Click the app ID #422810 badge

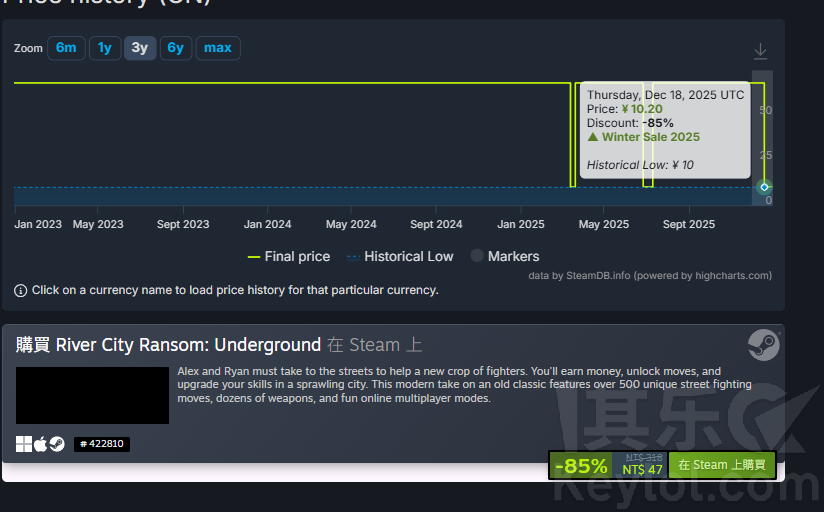click(x=101, y=444)
